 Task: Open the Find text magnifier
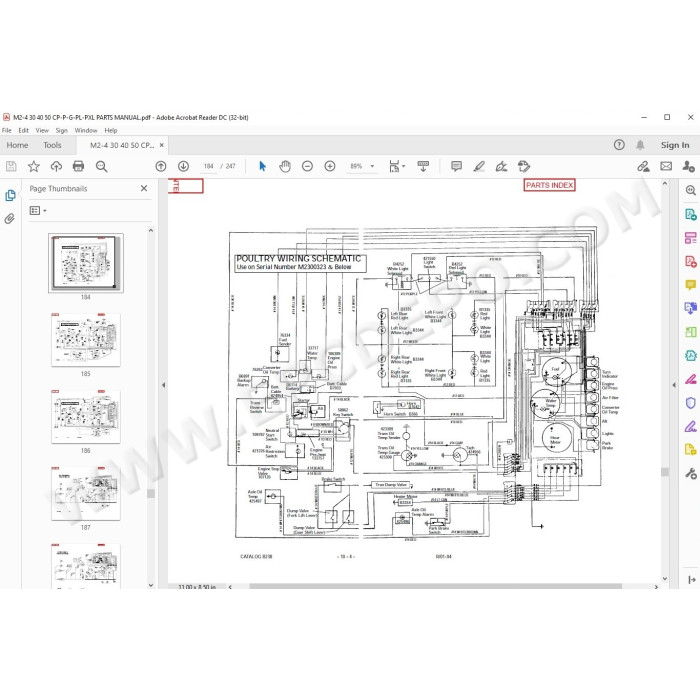click(x=102, y=167)
